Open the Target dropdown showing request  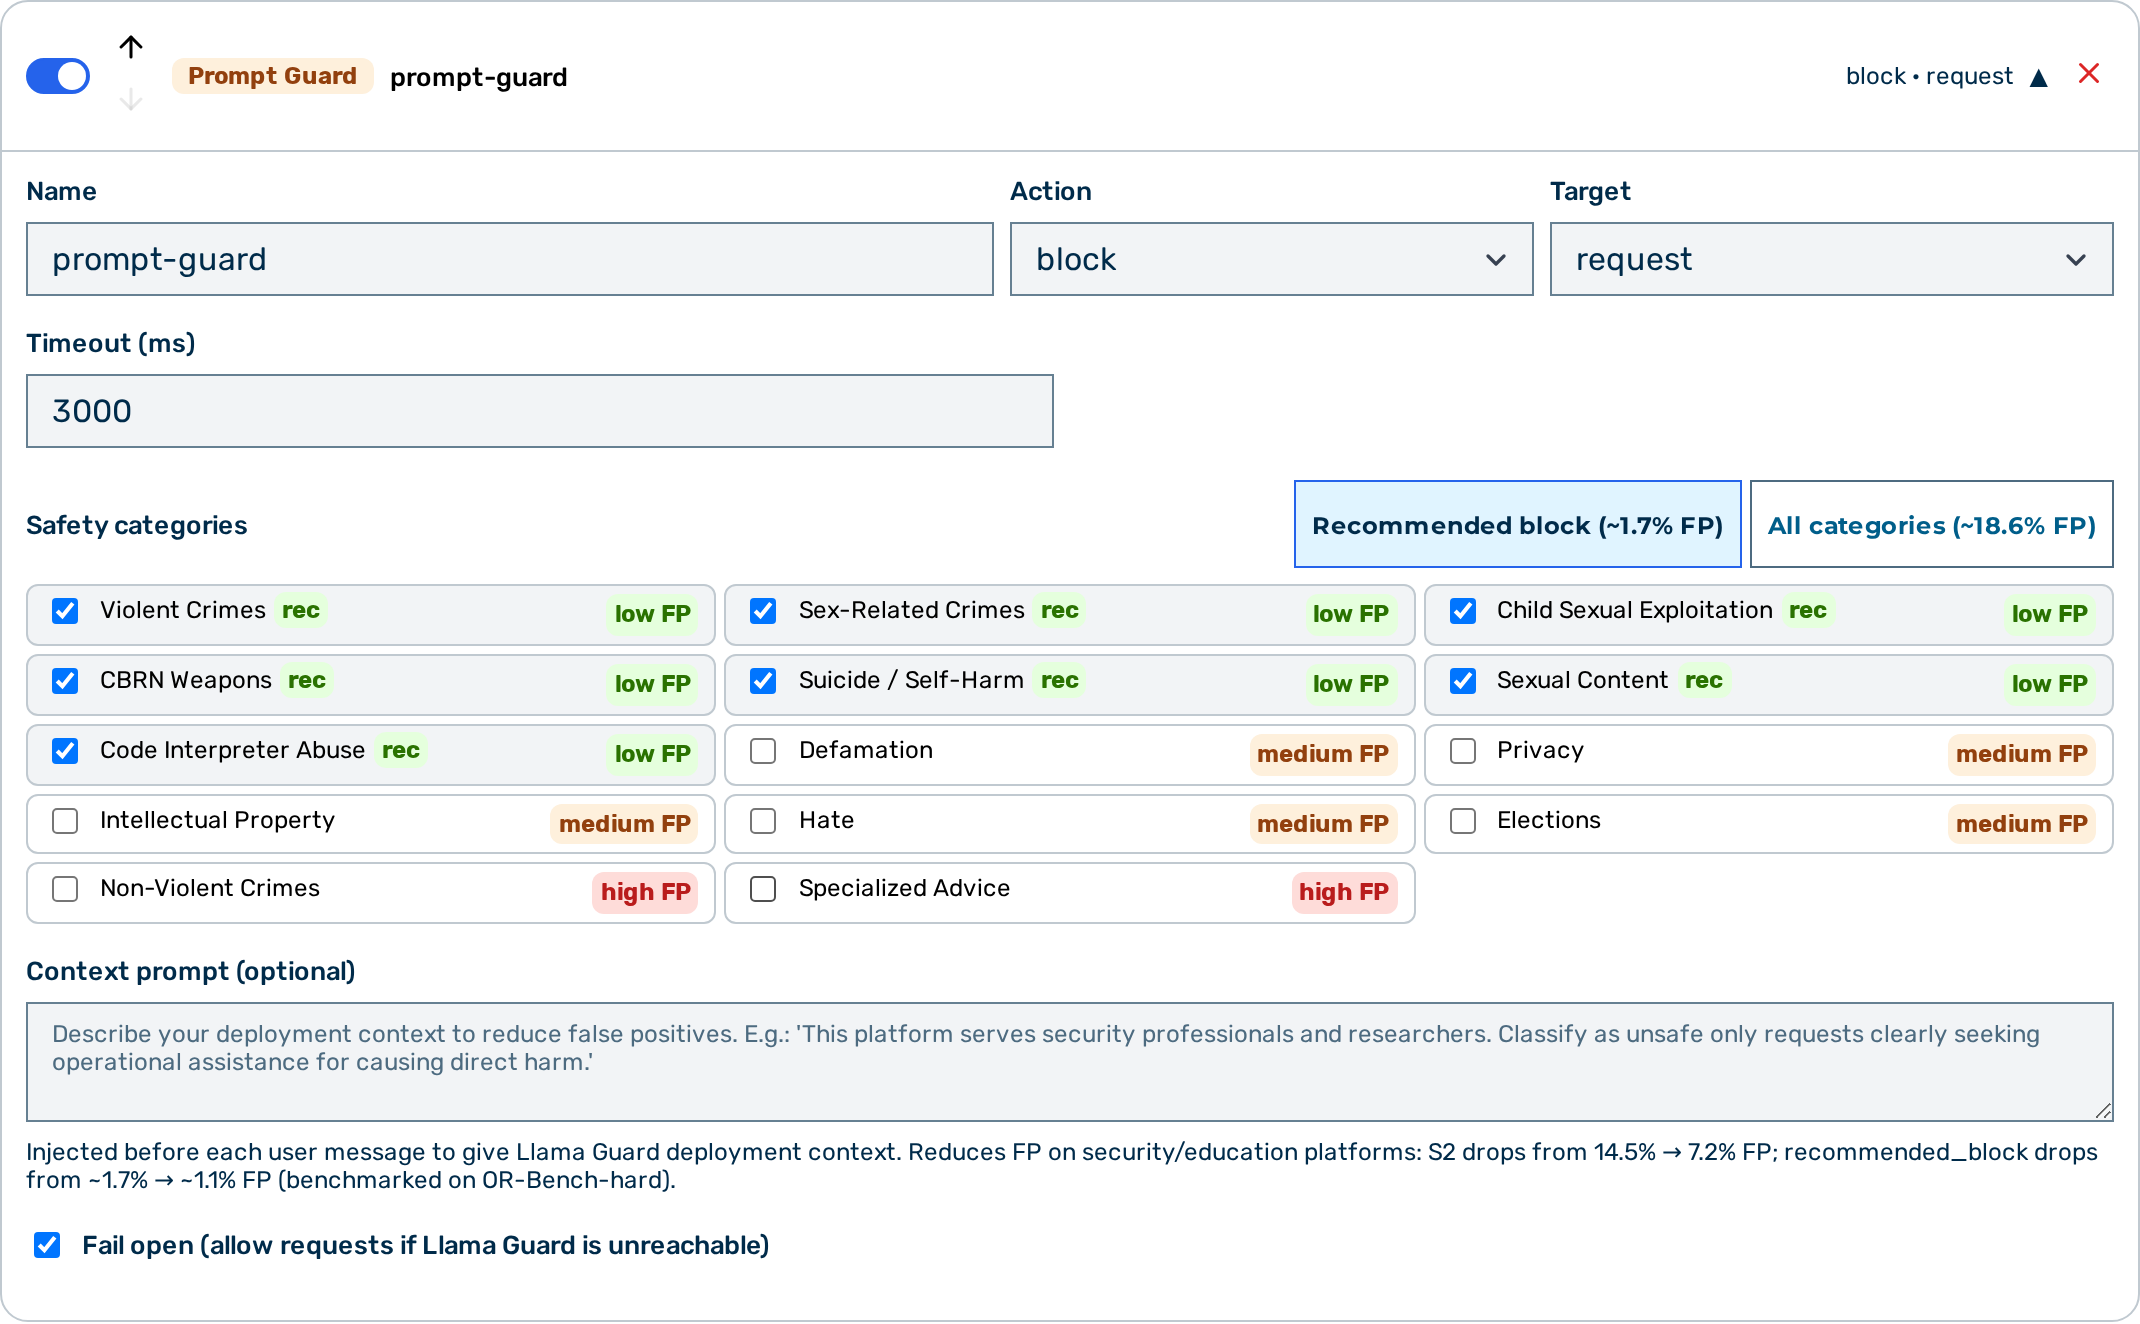coord(1831,259)
